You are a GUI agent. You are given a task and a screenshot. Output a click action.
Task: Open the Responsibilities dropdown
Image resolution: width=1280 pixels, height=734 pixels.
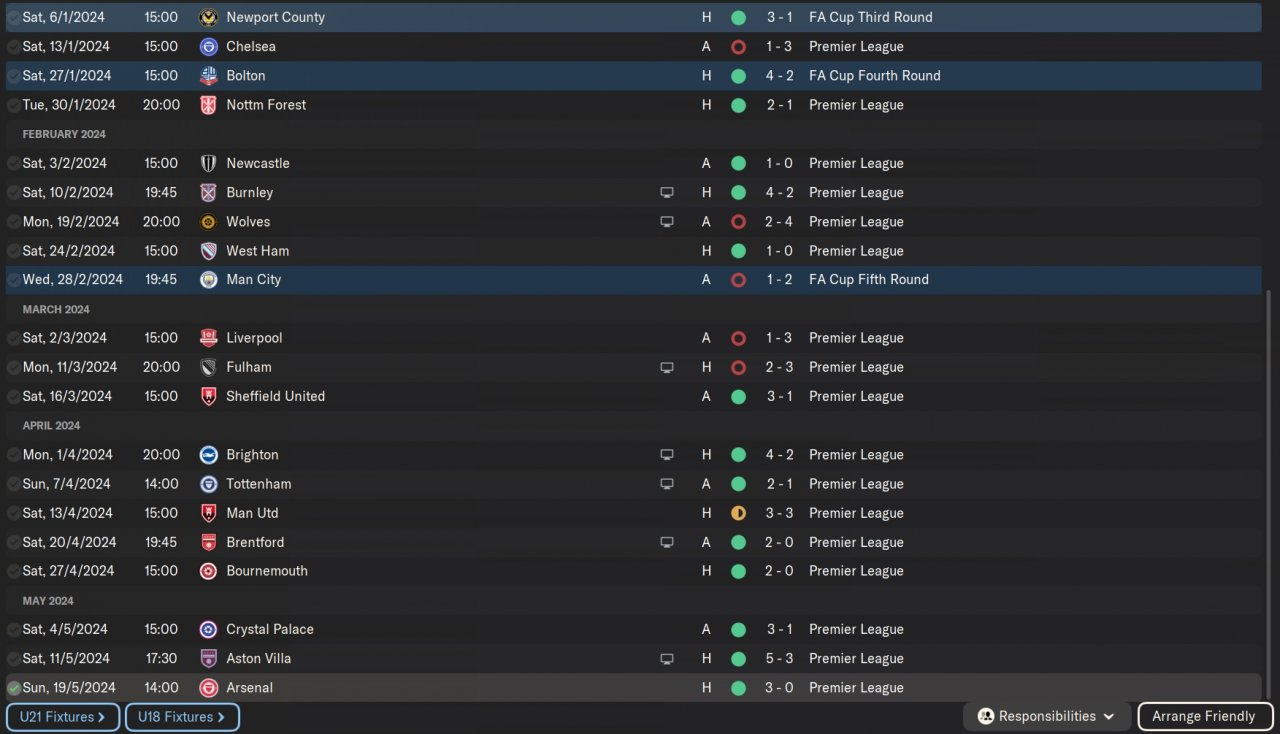point(1047,716)
